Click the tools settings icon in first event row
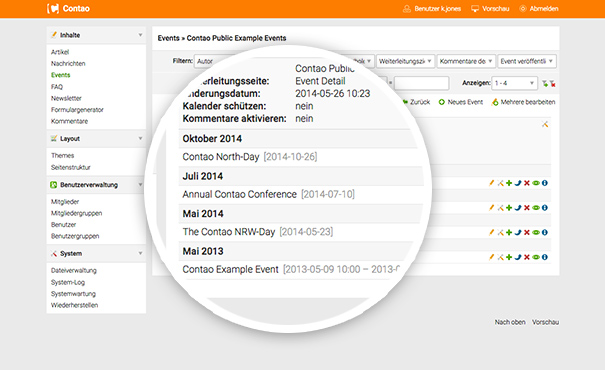Screen dimensions: 605x370 [x=500, y=183]
